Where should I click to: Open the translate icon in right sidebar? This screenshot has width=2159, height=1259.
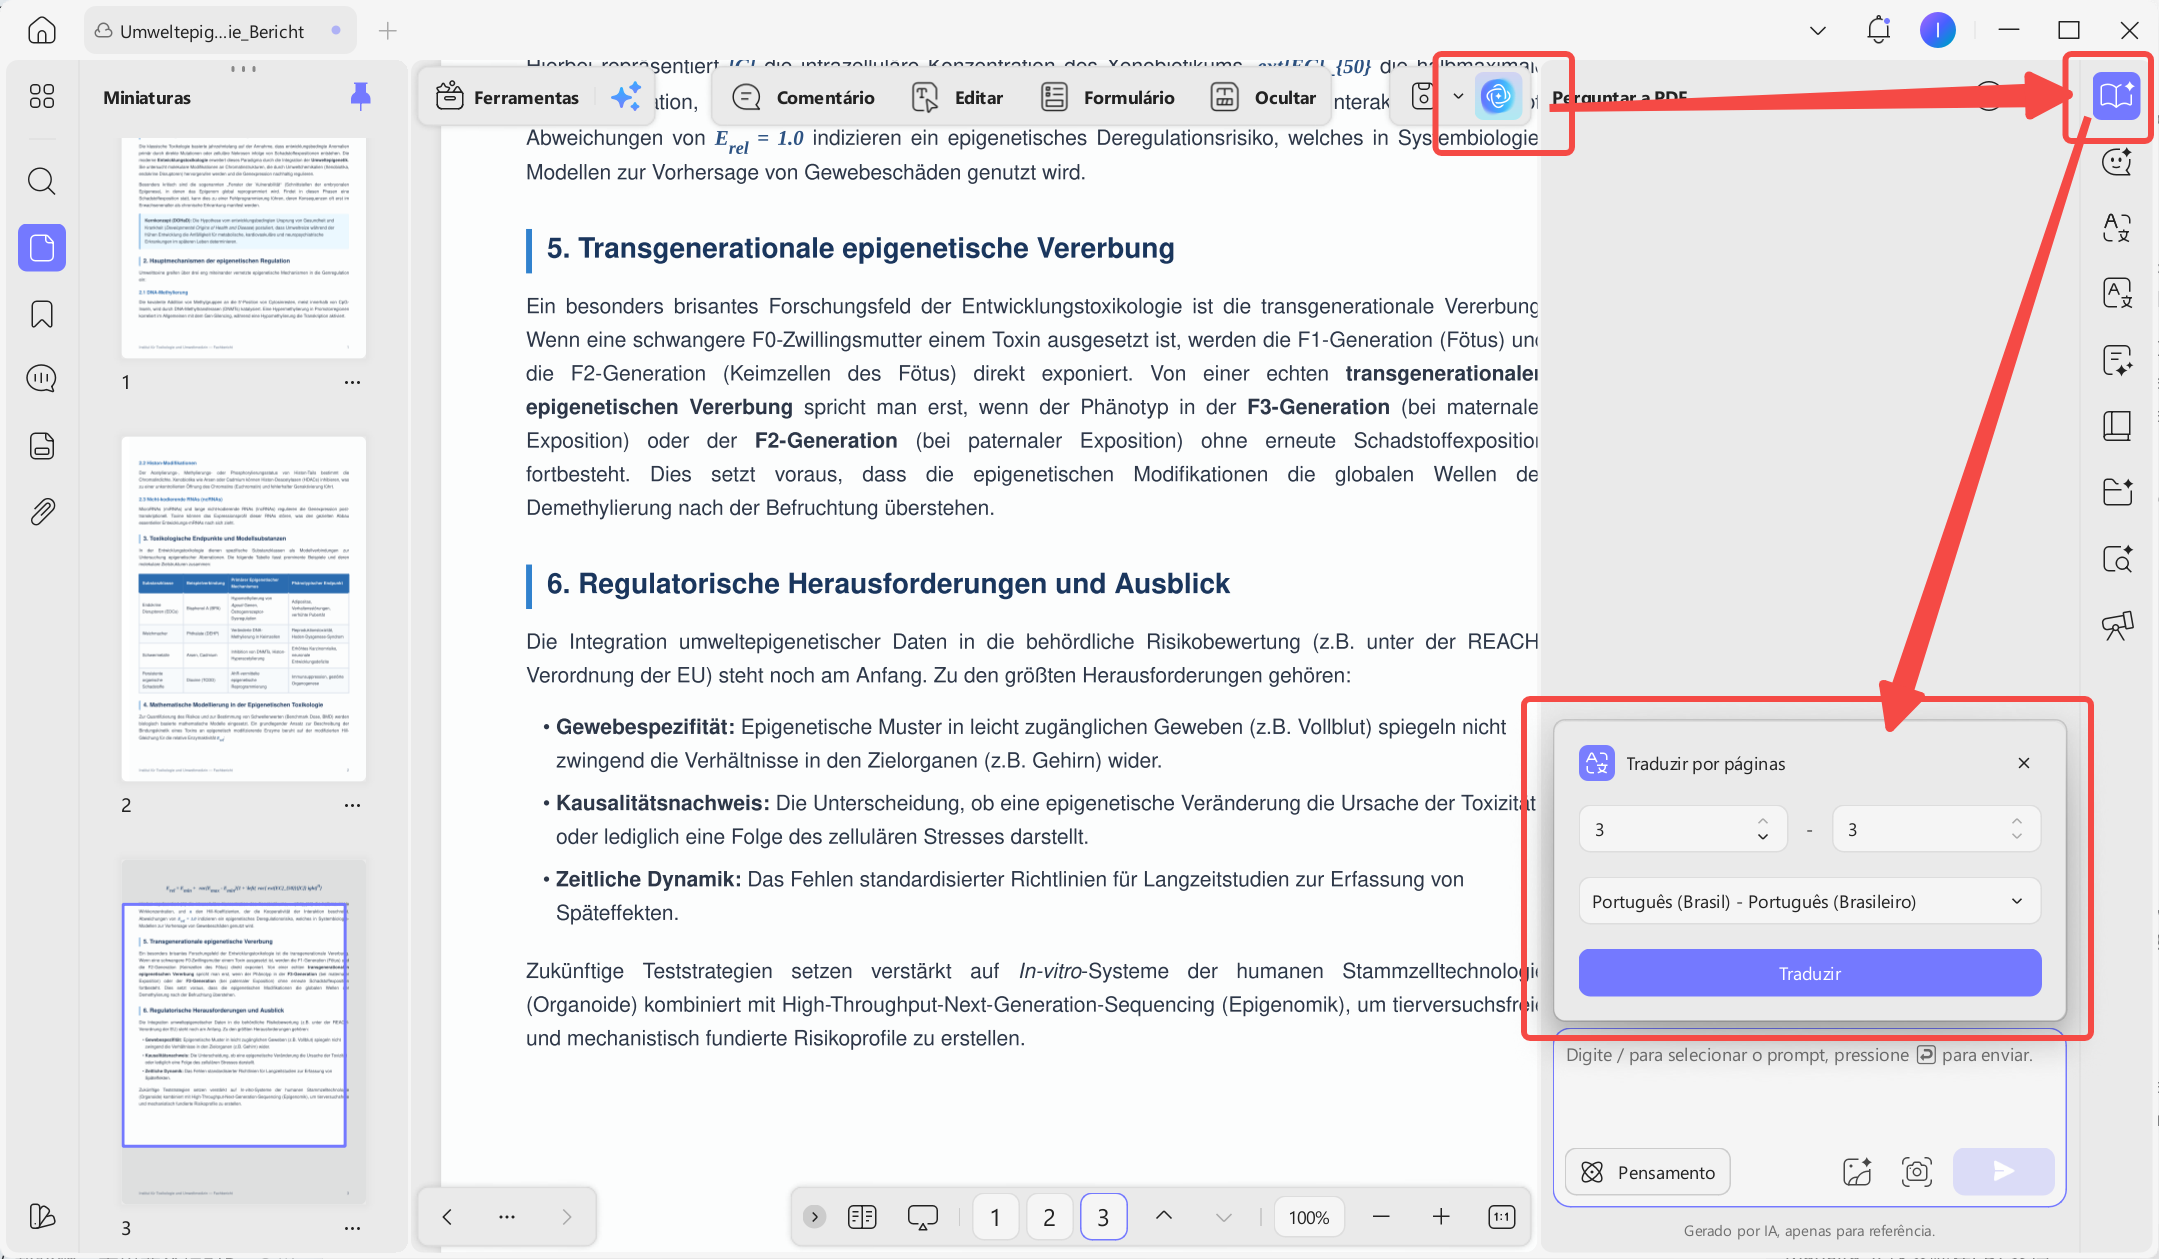(x=2117, y=228)
